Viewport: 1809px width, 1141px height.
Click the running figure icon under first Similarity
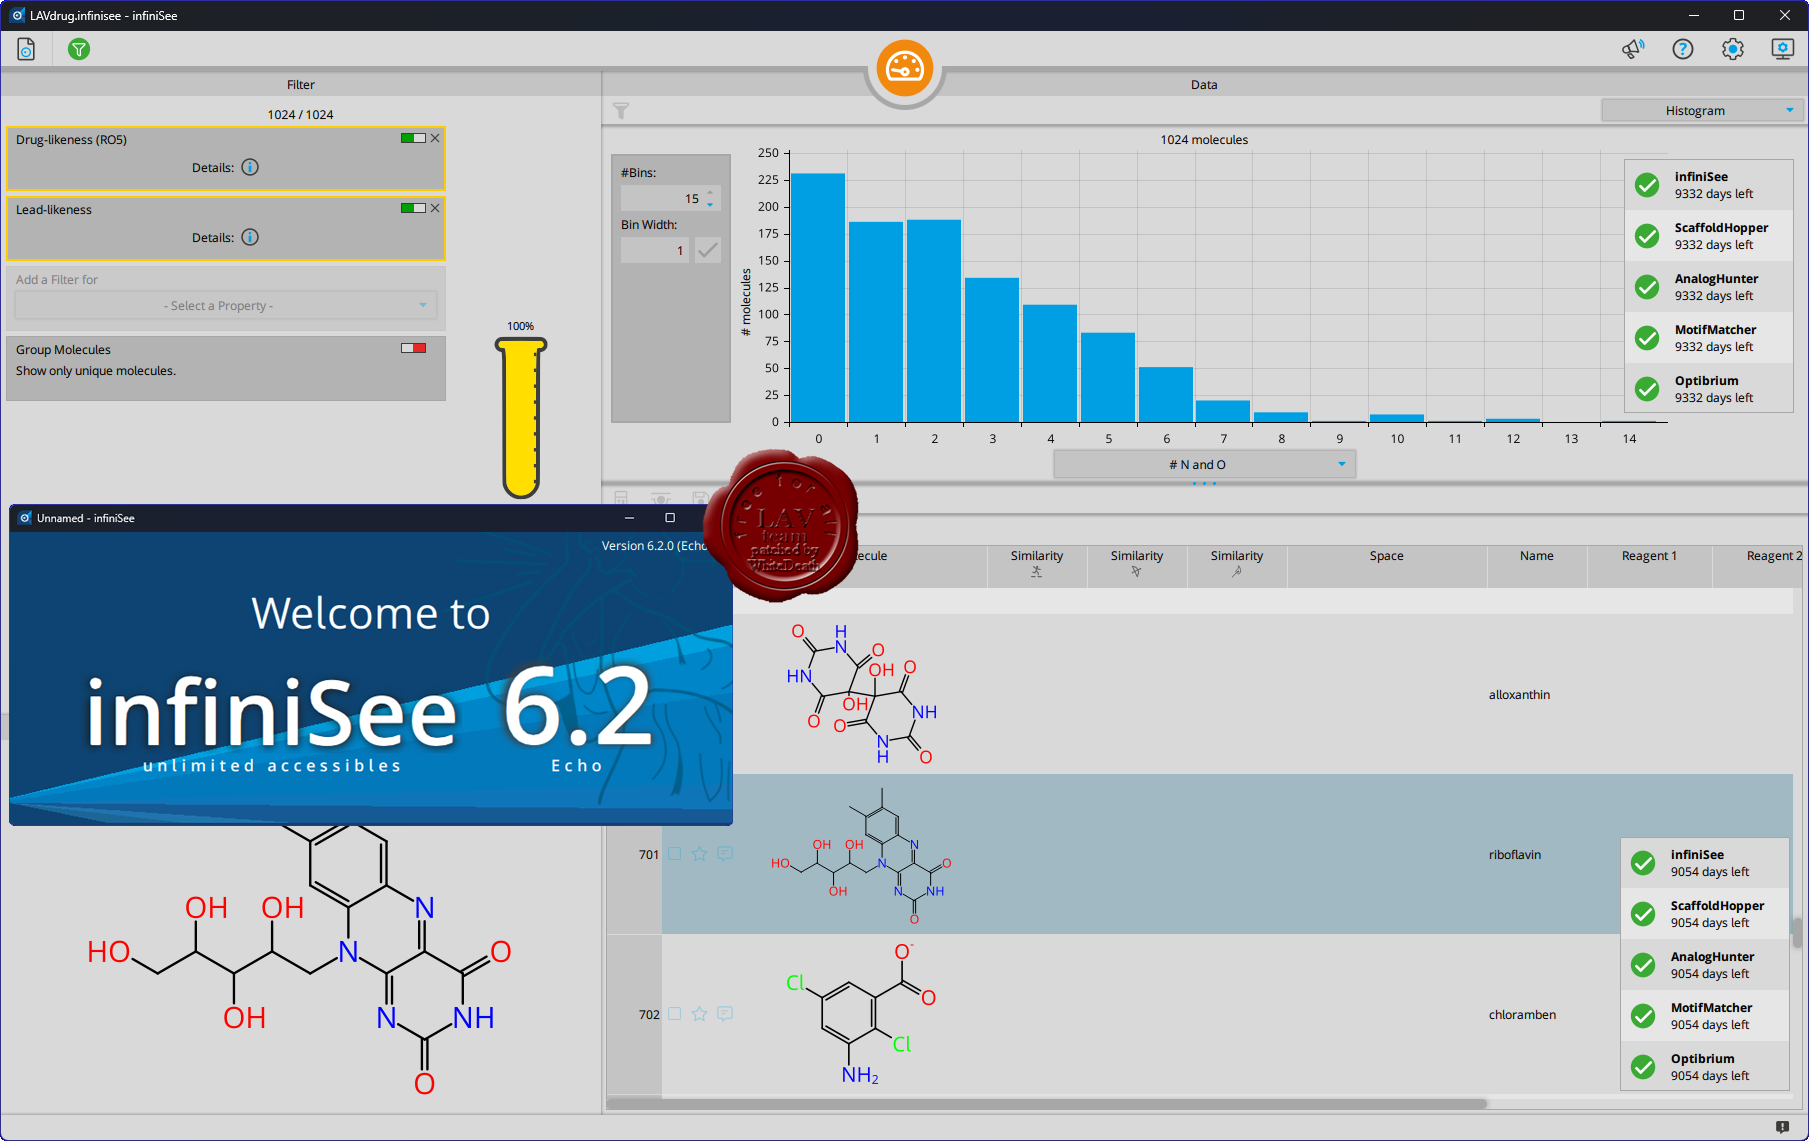click(1037, 572)
